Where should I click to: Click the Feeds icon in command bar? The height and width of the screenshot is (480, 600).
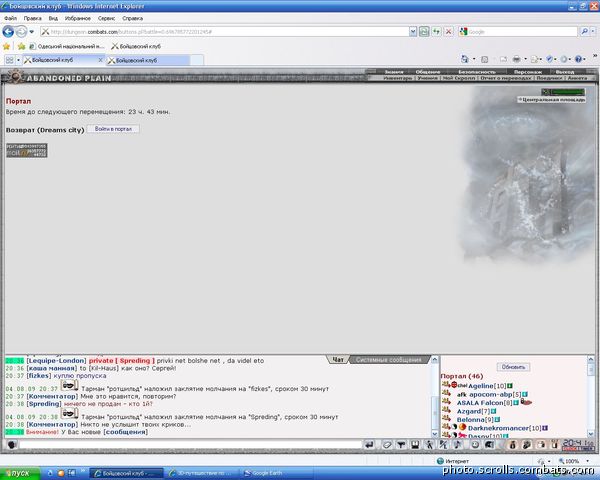click(x=485, y=59)
